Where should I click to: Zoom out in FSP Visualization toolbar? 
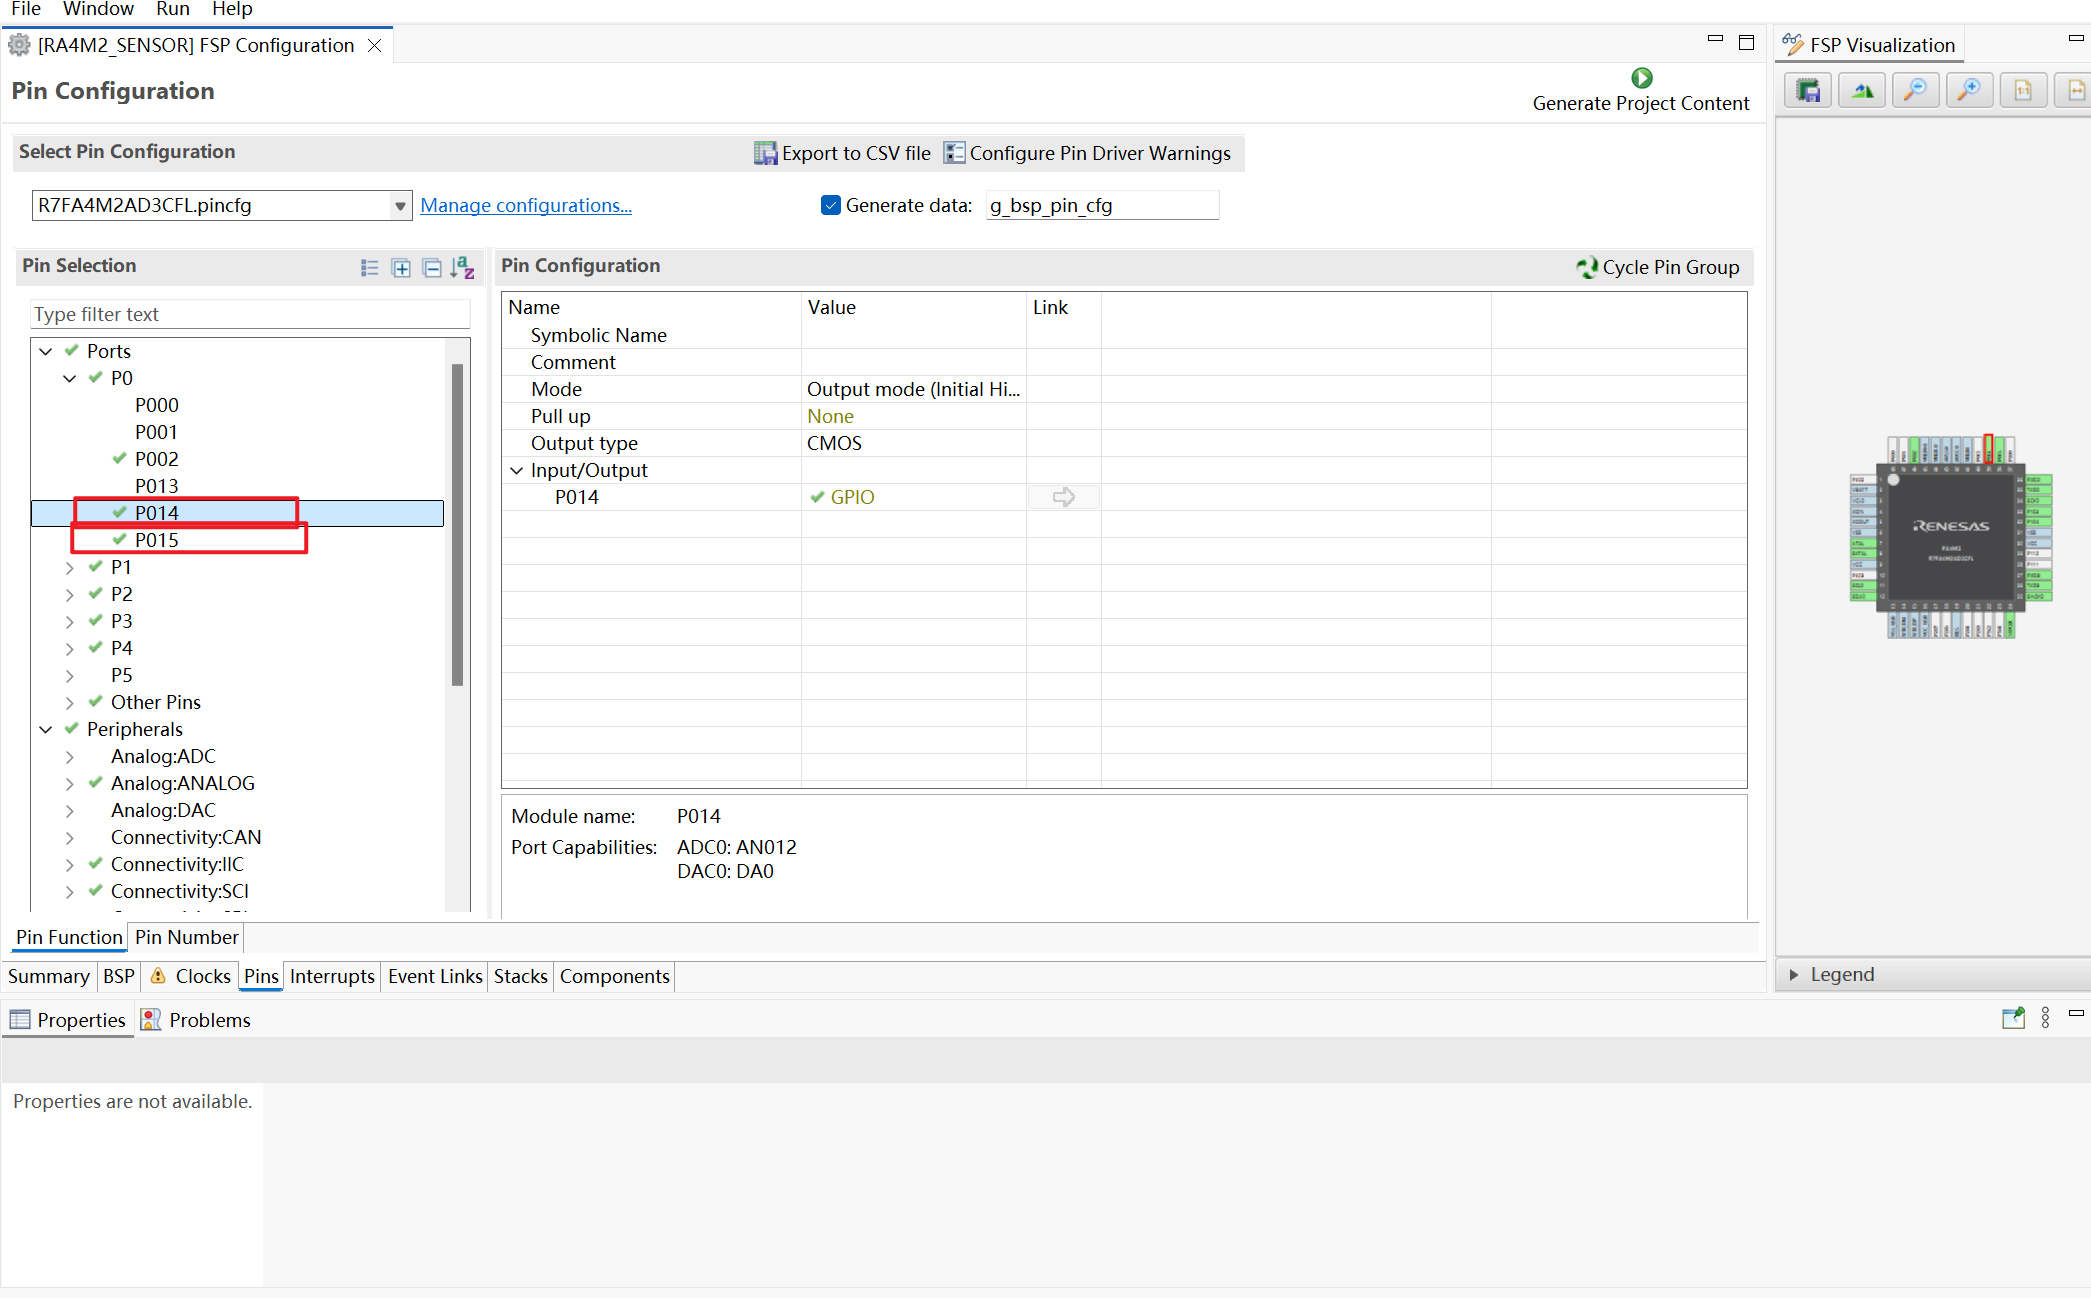click(1915, 91)
